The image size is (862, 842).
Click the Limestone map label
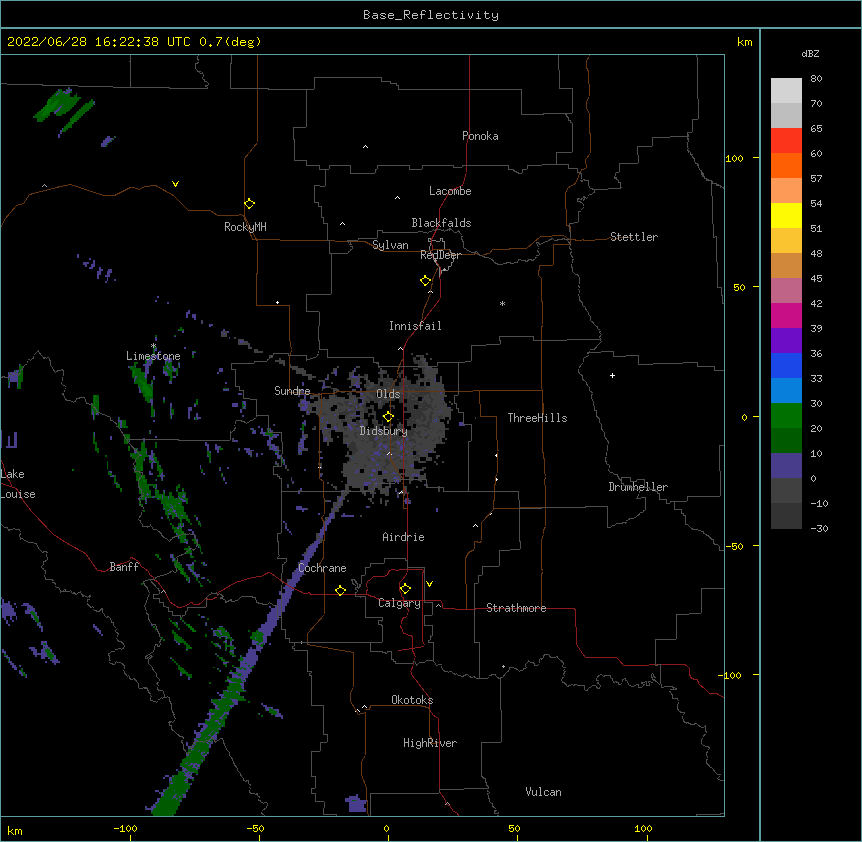(153, 356)
